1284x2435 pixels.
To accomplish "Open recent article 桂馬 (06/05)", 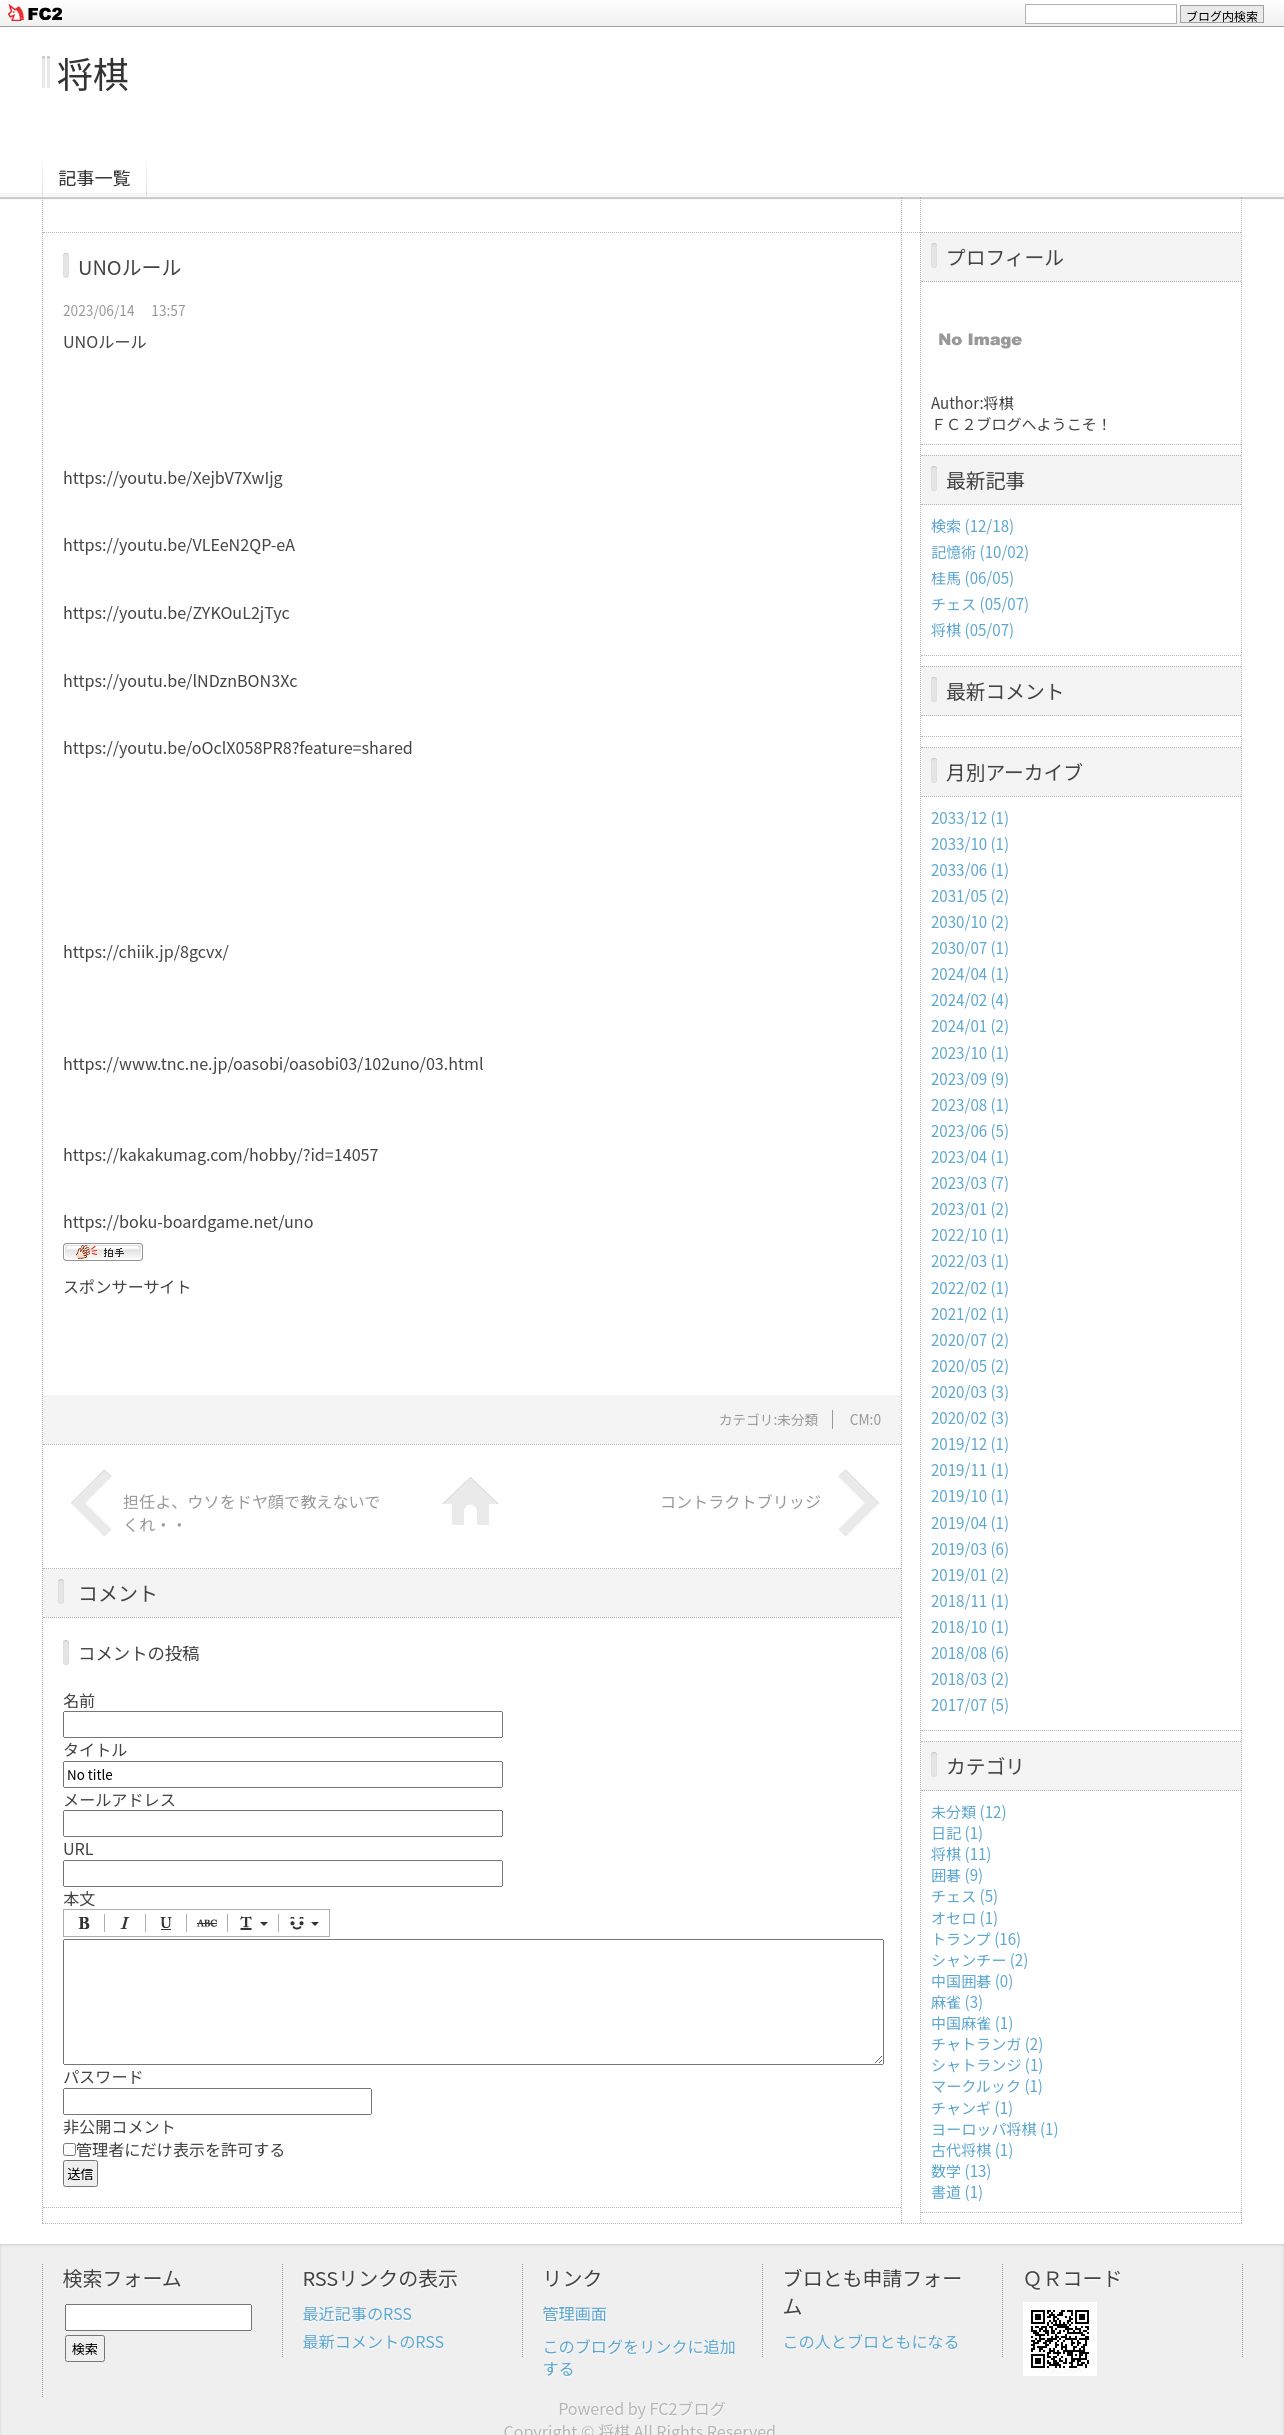I will coord(972,578).
